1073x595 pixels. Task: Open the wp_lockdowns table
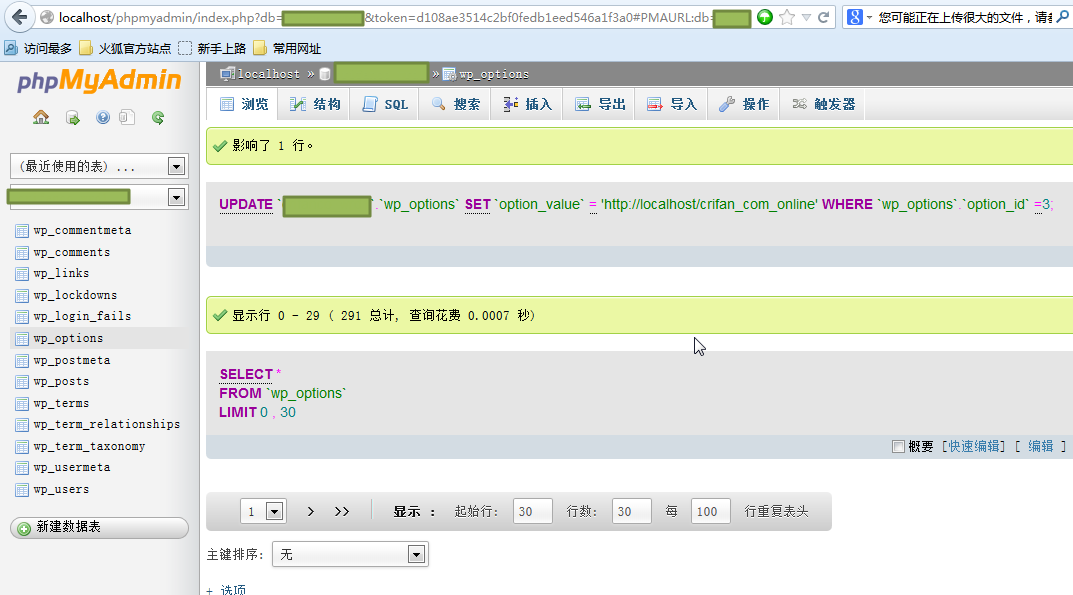75,295
